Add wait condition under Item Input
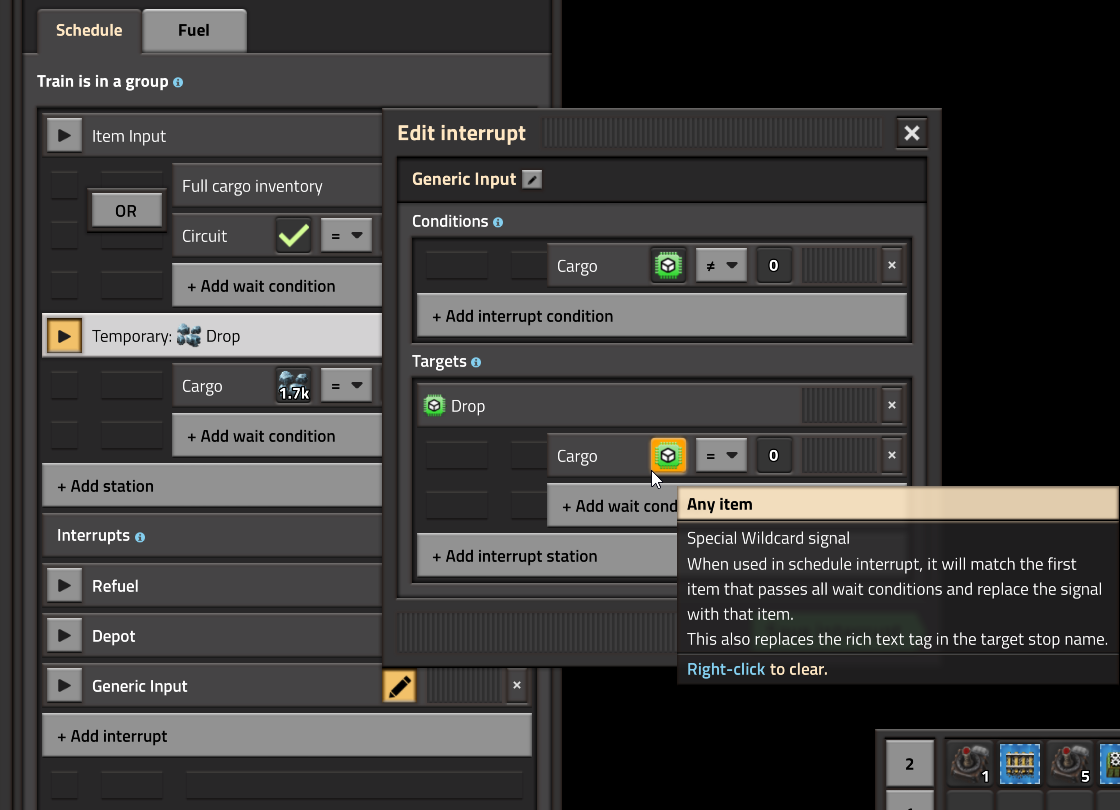The width and height of the screenshot is (1120, 810). coord(277,286)
